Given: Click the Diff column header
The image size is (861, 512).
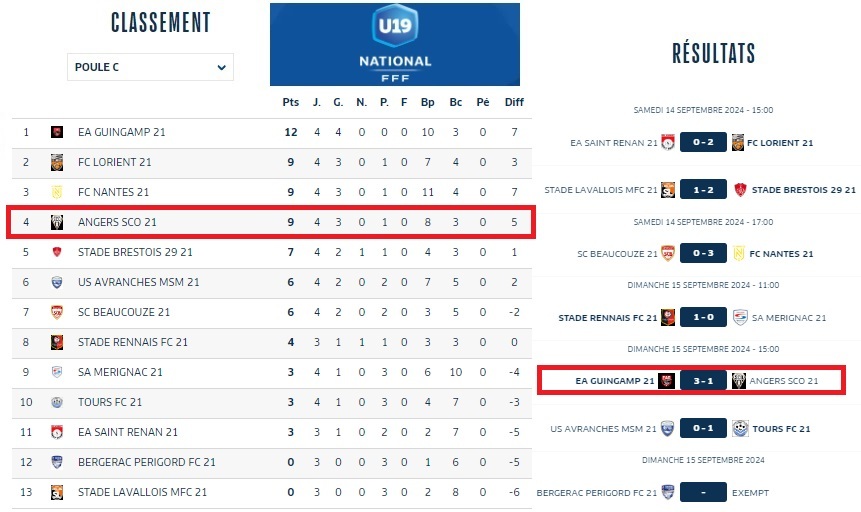Looking at the screenshot, I should click(x=514, y=102).
